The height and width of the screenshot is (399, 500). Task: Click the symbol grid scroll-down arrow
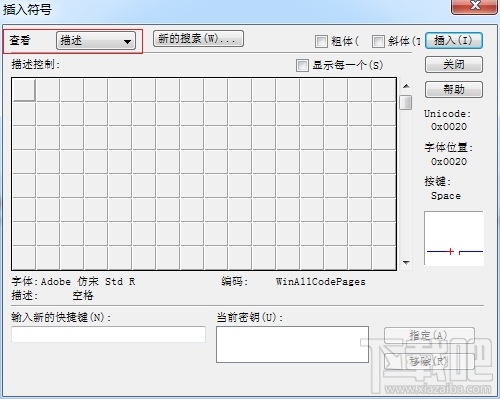pos(406,263)
